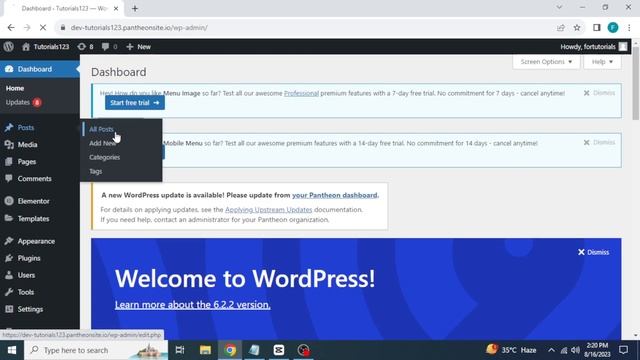Expand Screen Options dropdown
The image size is (640, 360).
point(546,62)
